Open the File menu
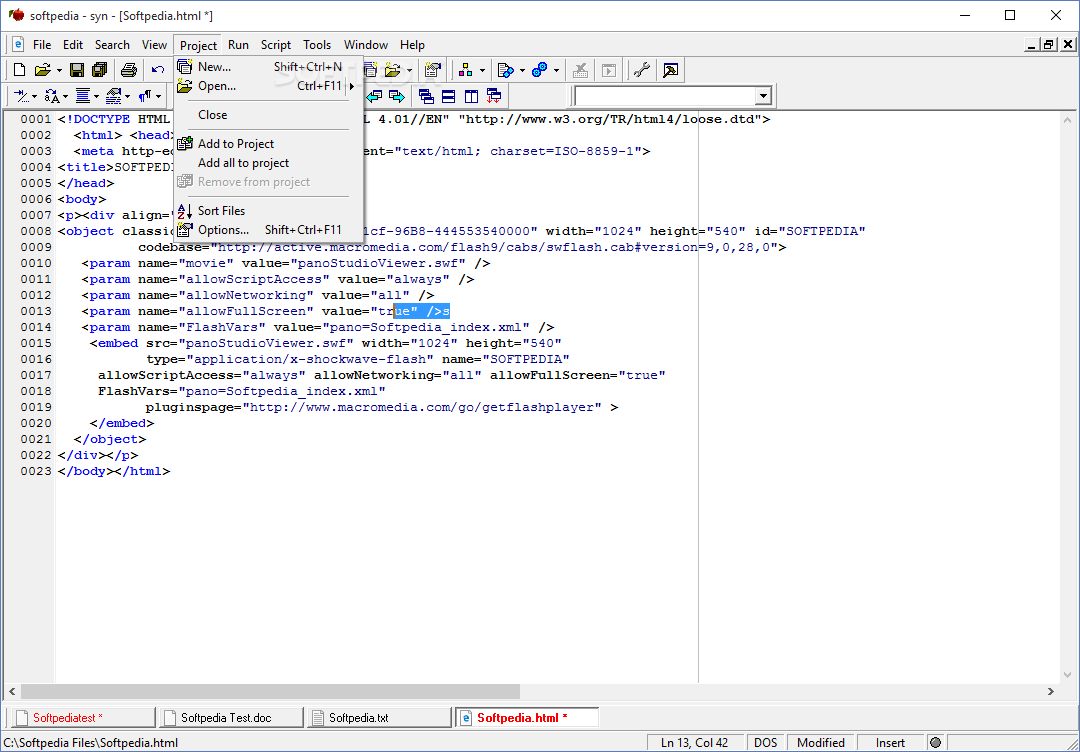This screenshot has height=752, width=1080. click(x=42, y=45)
